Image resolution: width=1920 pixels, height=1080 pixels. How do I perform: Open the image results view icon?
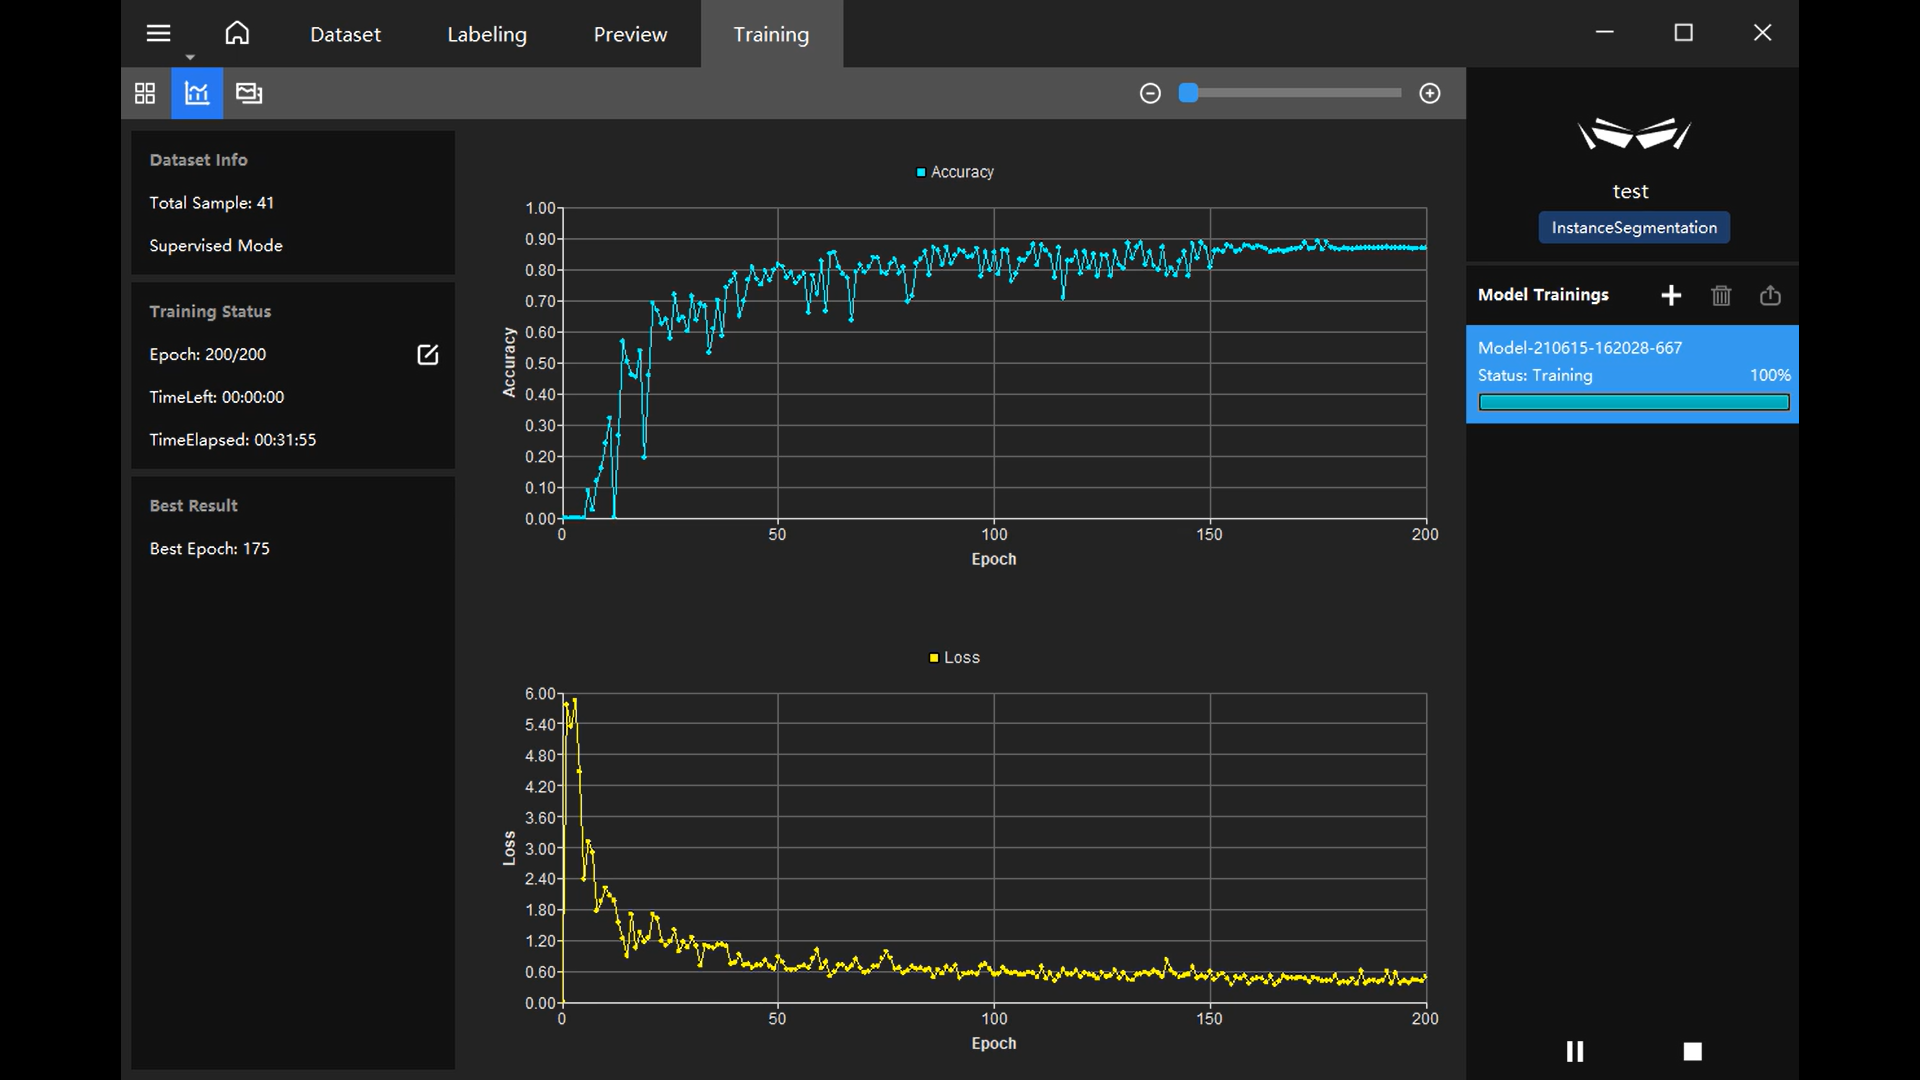point(249,93)
